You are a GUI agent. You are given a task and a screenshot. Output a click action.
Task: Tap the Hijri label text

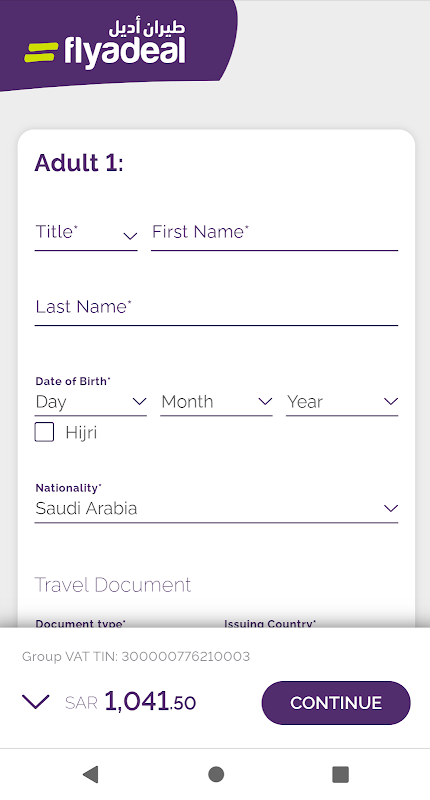[x=81, y=433]
